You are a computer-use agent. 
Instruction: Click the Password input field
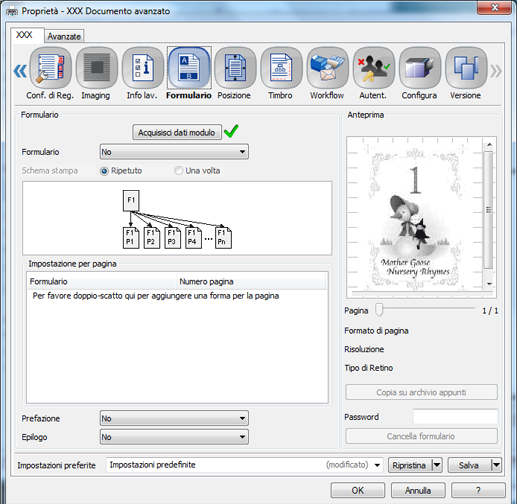click(x=455, y=417)
